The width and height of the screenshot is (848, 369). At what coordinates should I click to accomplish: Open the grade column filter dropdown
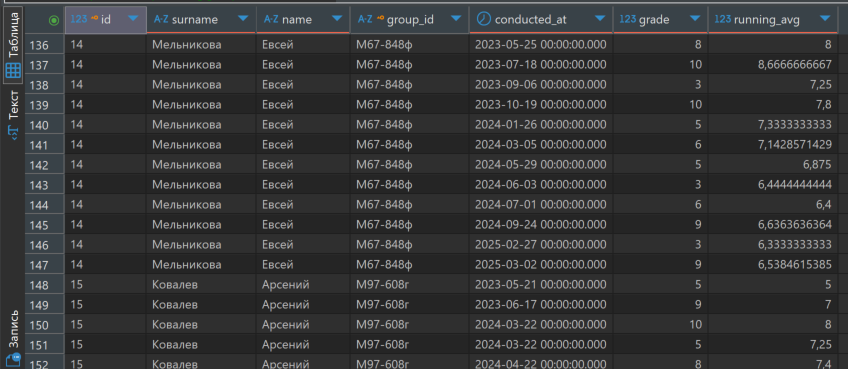[695, 19]
